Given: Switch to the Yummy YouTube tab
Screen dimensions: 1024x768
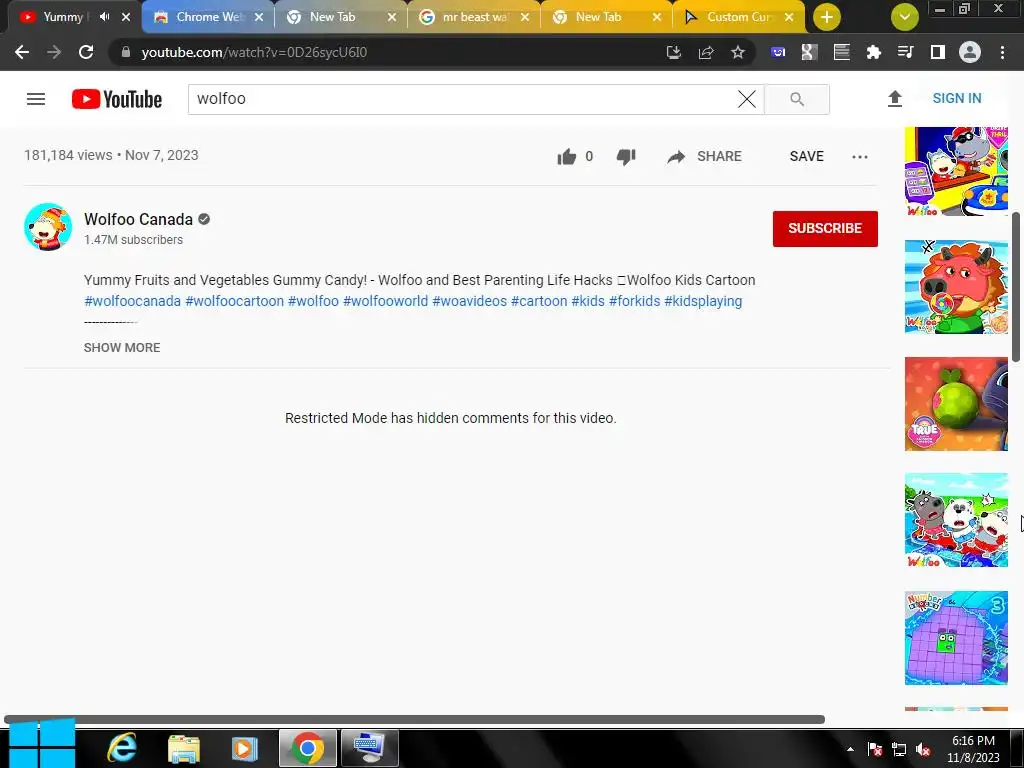Looking at the screenshot, I should (62, 17).
